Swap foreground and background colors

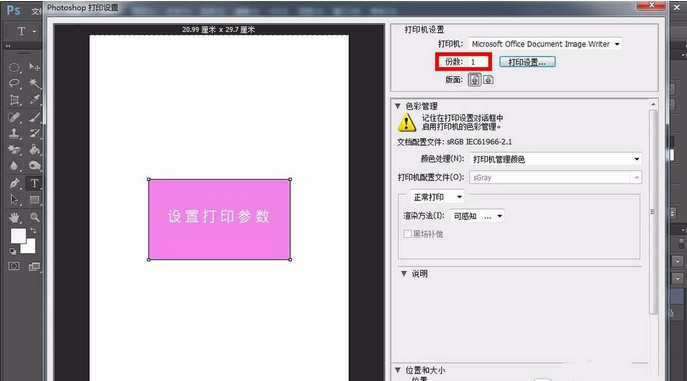33,230
